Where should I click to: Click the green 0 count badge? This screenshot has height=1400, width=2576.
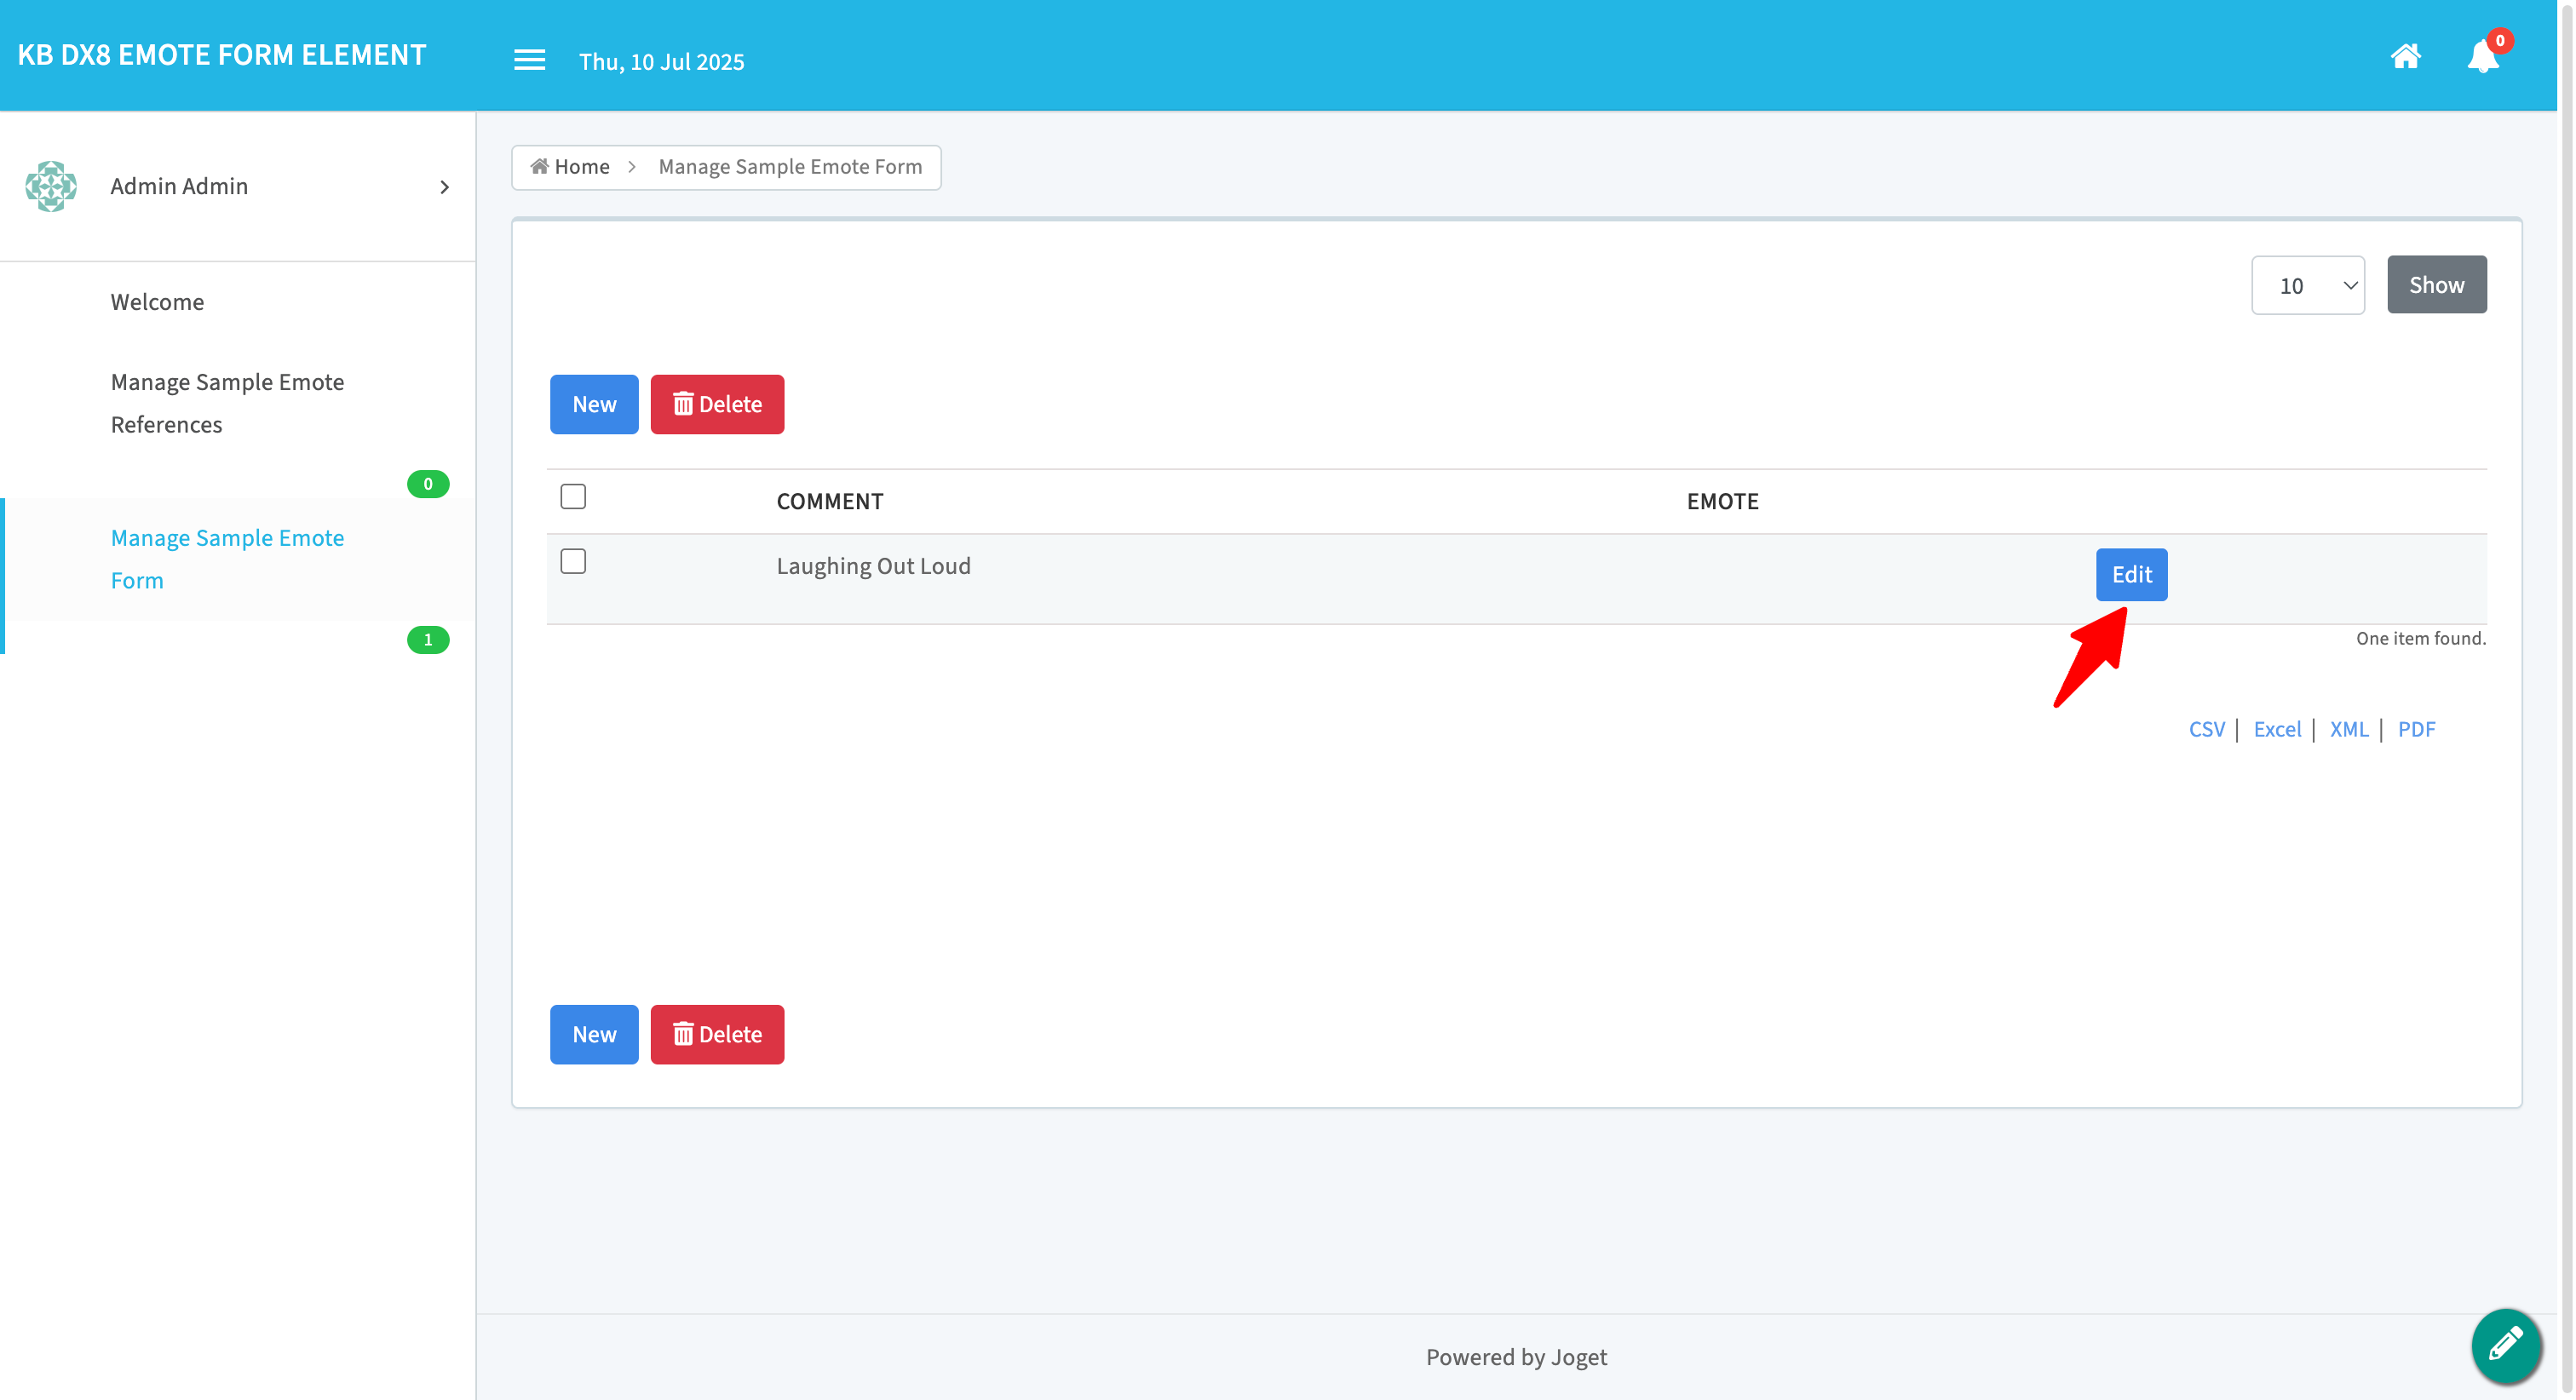428,484
